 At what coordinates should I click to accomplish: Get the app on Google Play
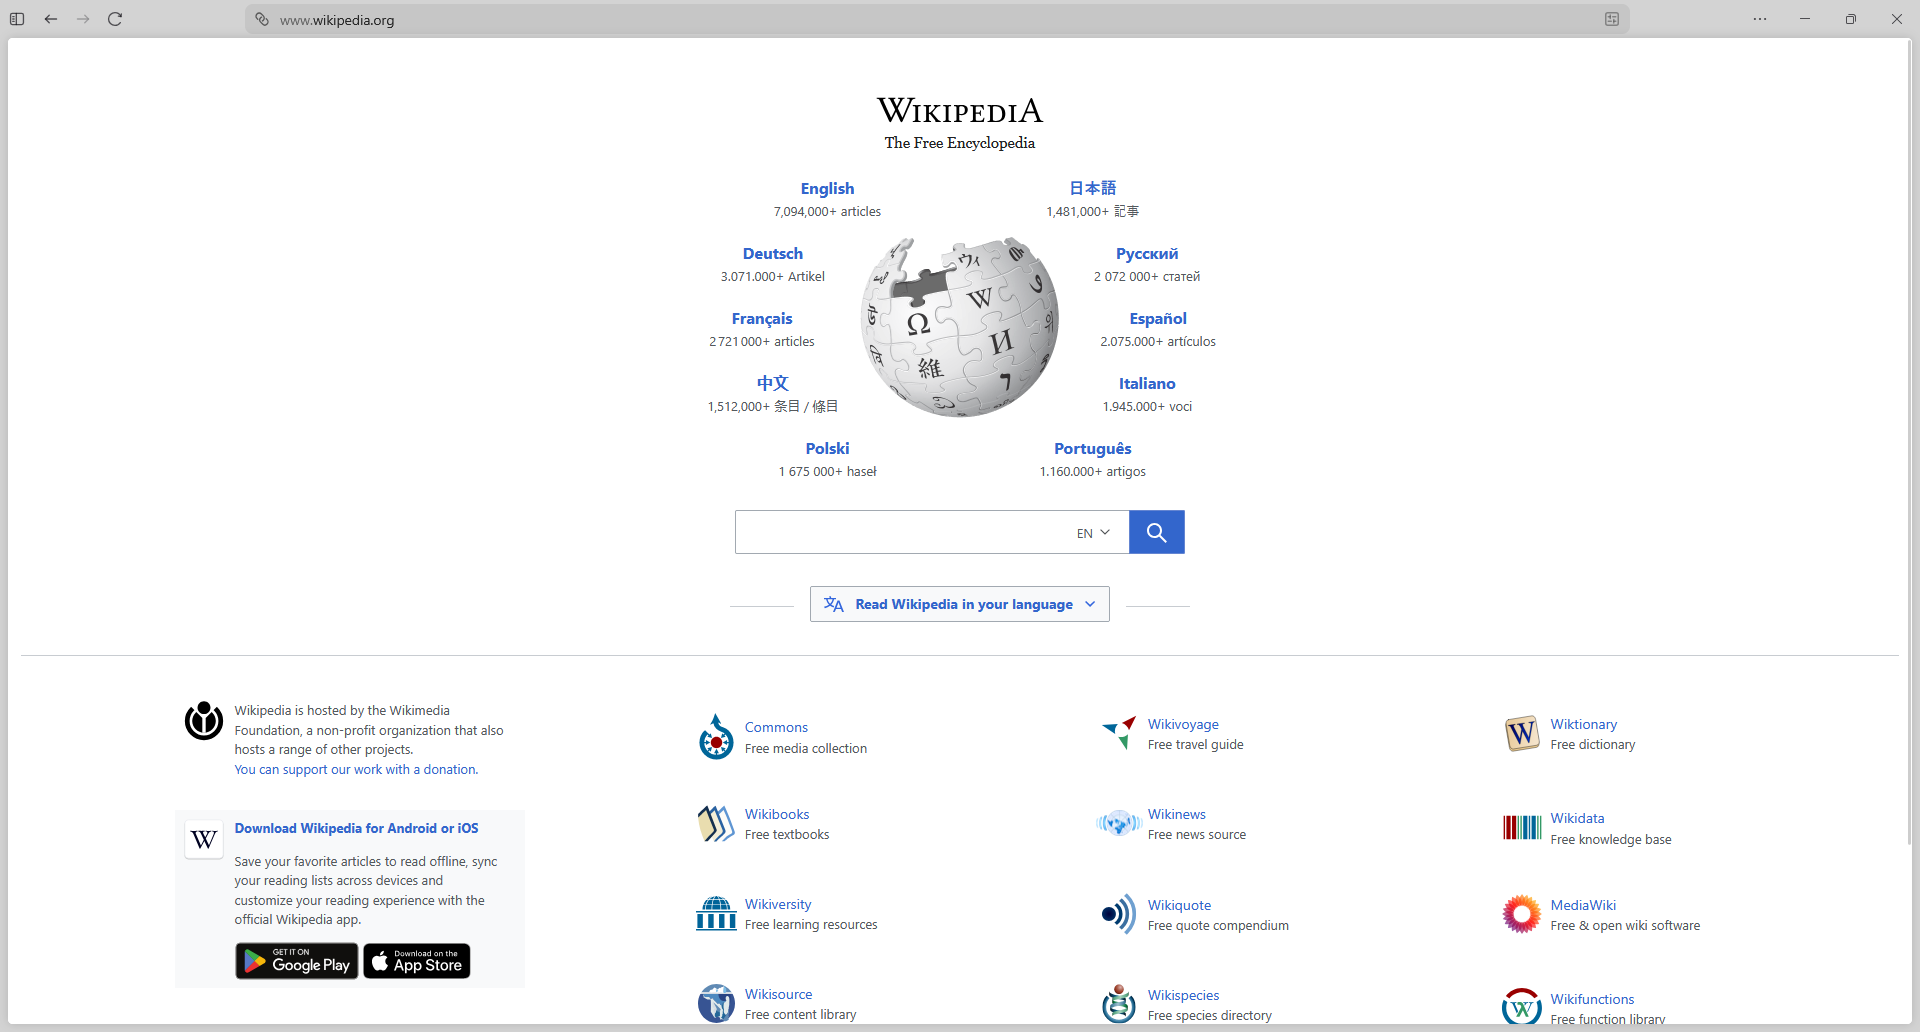pos(297,961)
